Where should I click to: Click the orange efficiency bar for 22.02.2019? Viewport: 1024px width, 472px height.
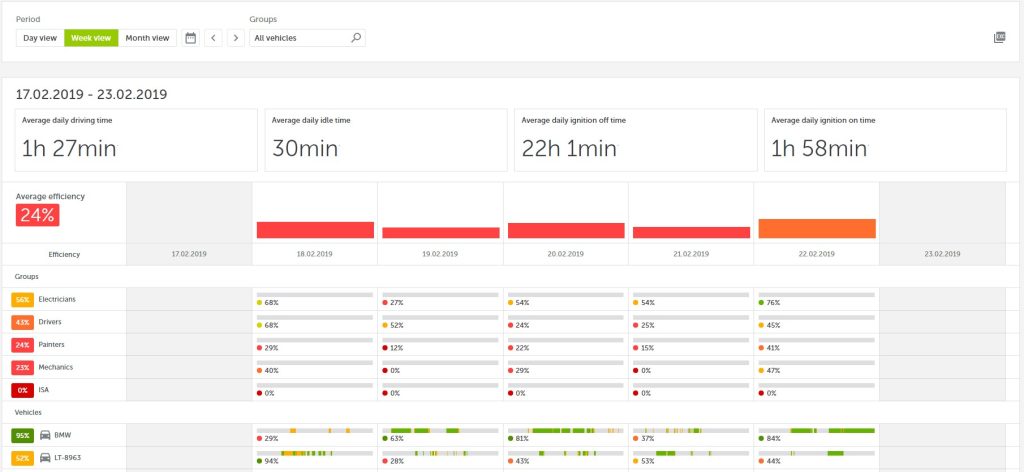817,228
